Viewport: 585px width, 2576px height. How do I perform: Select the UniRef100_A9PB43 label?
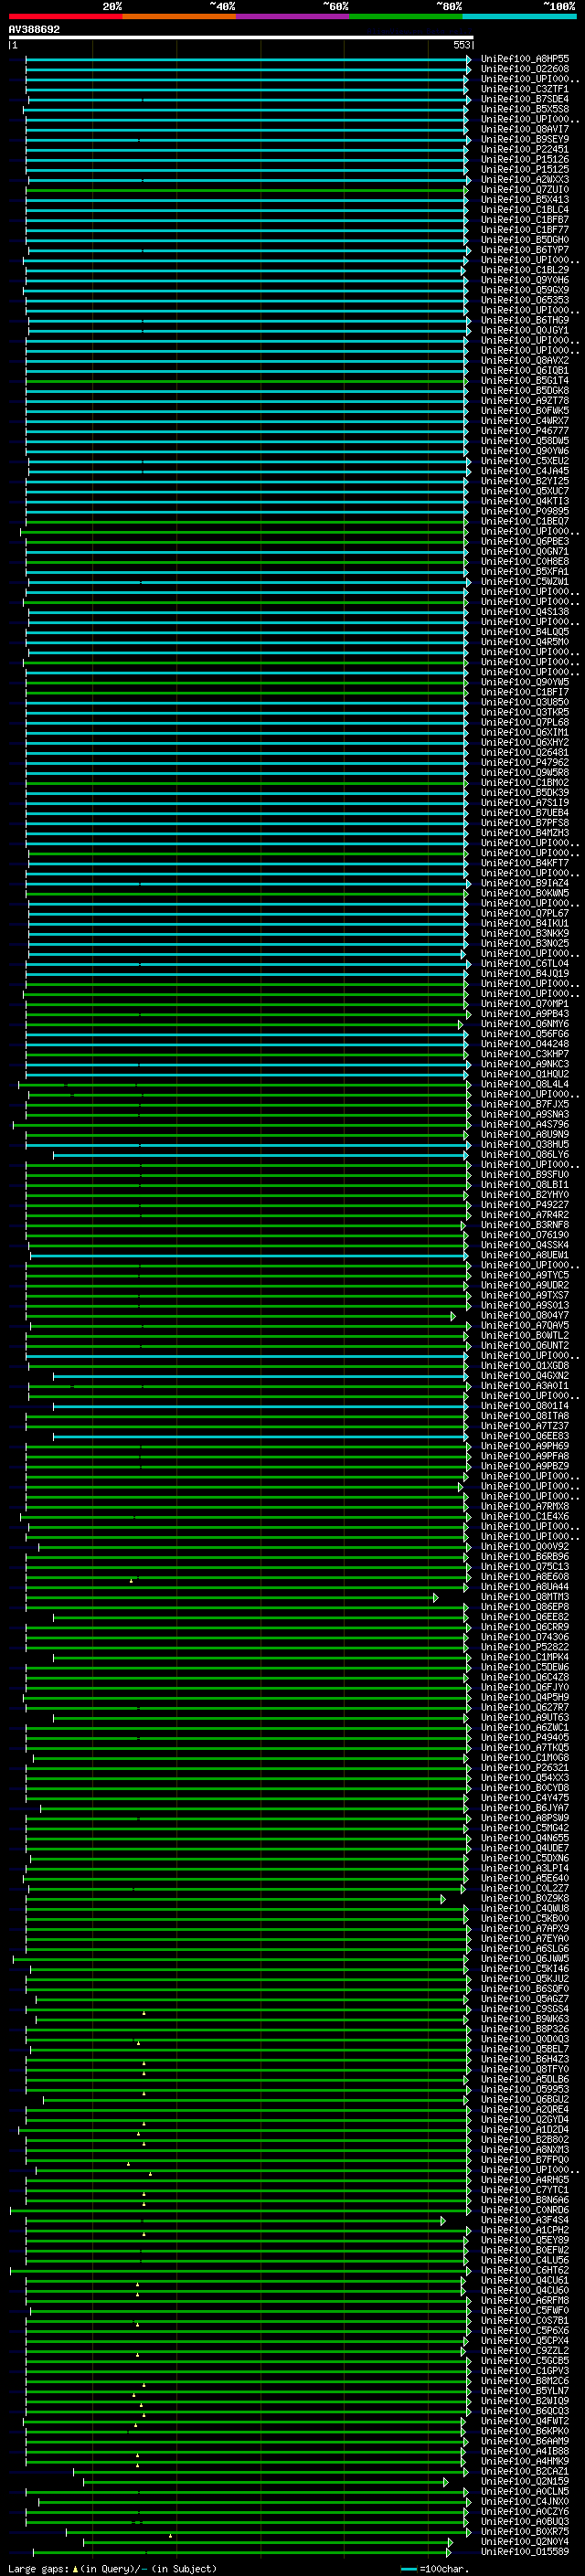pos(525,1014)
